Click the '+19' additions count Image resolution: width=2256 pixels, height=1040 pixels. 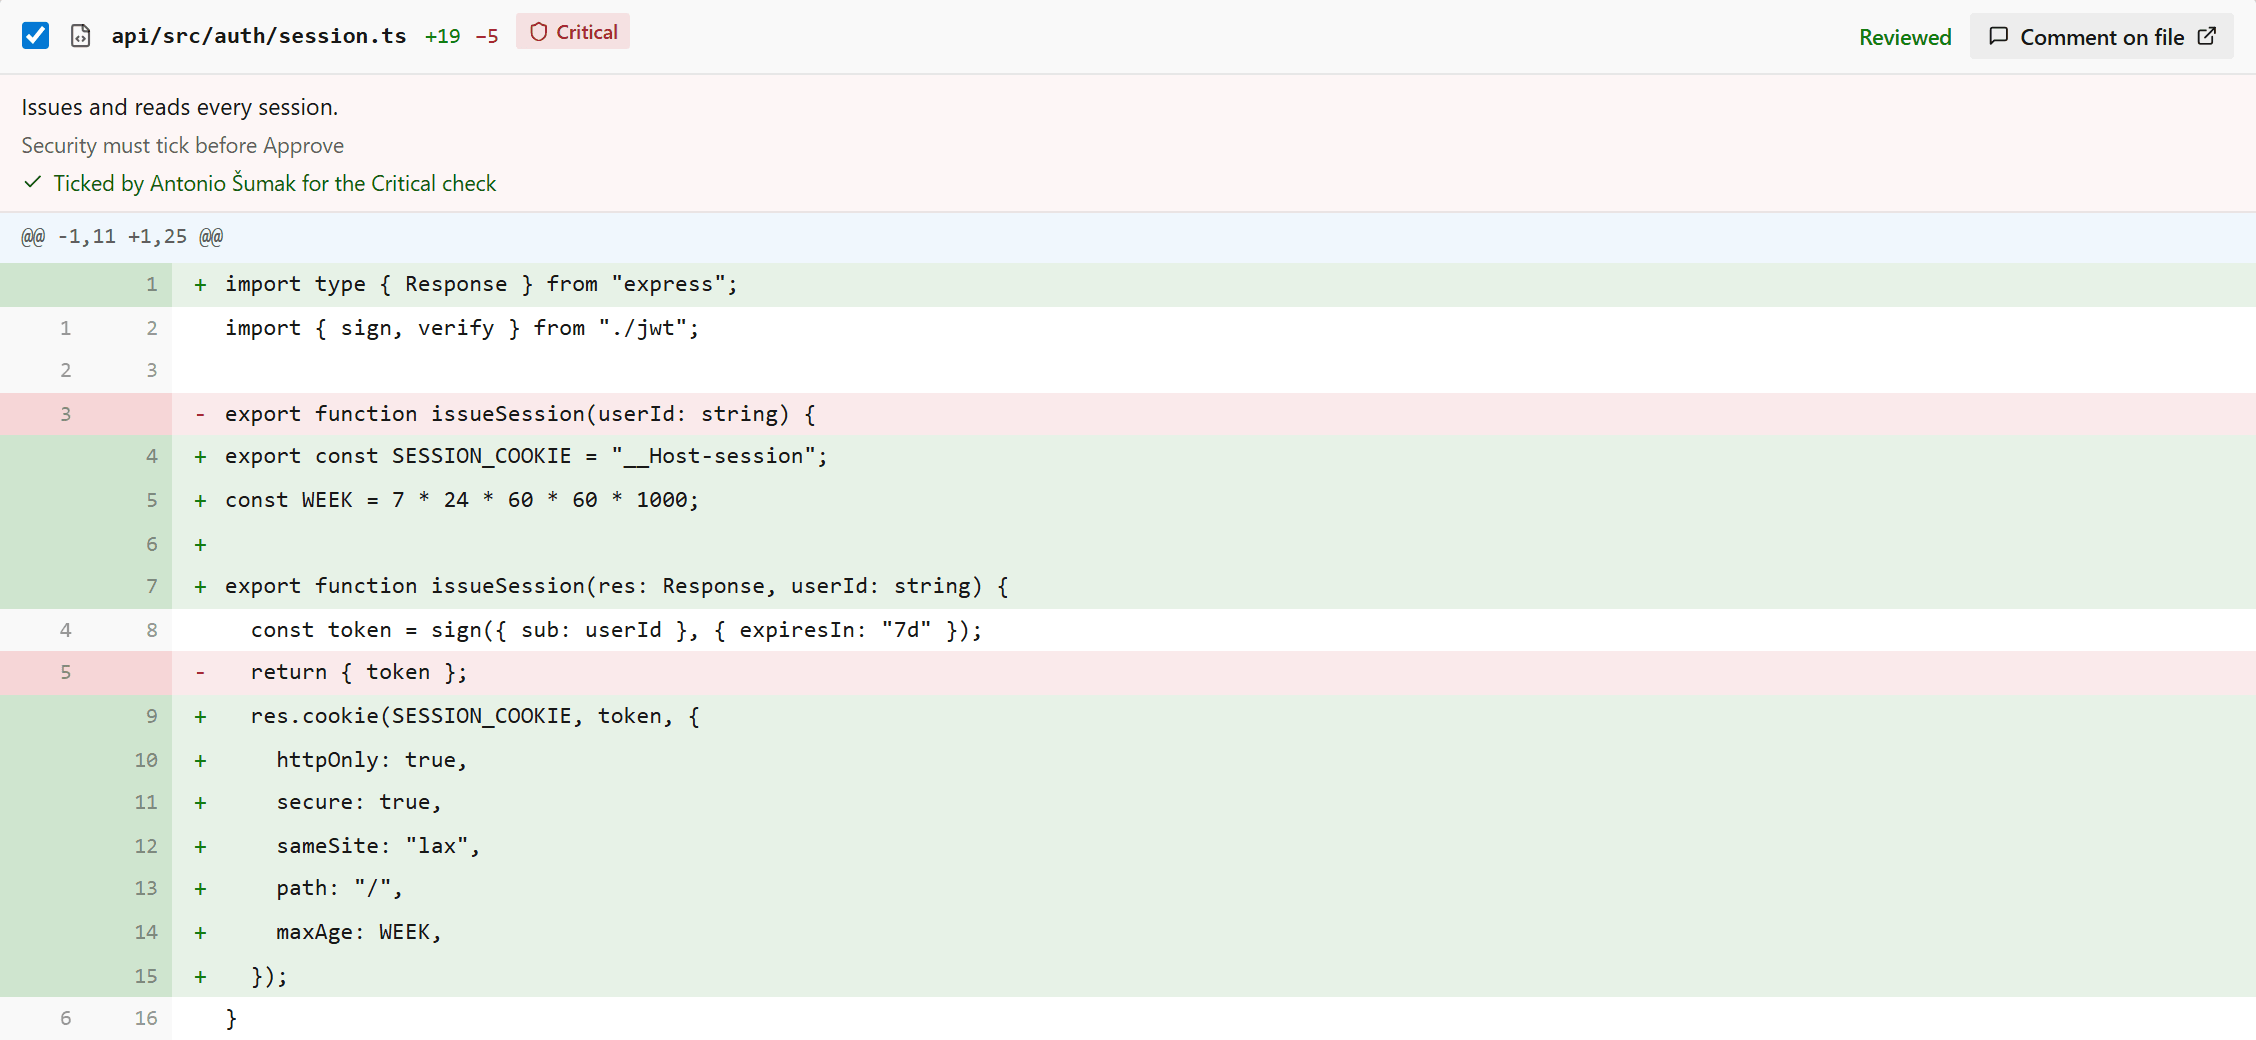coord(442,37)
